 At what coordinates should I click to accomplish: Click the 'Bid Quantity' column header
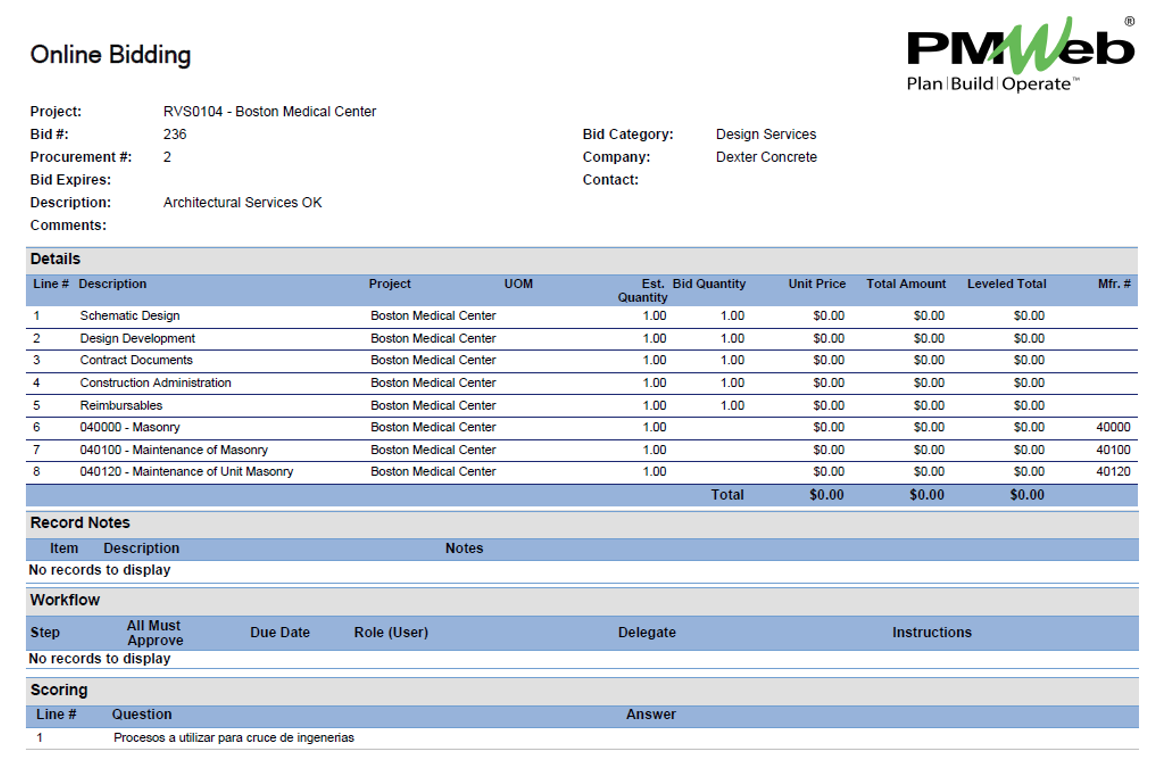point(709,284)
